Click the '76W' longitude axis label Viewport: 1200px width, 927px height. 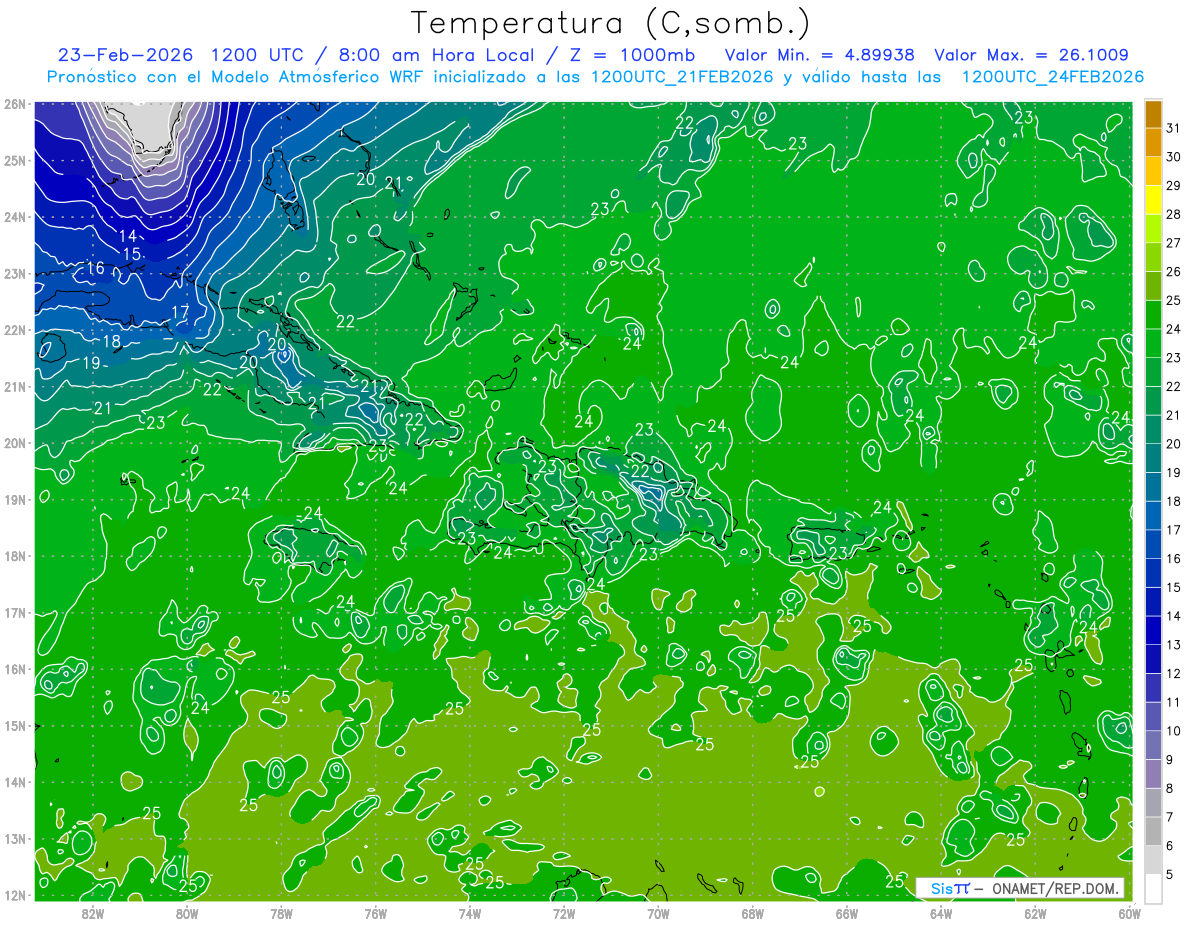click(375, 912)
